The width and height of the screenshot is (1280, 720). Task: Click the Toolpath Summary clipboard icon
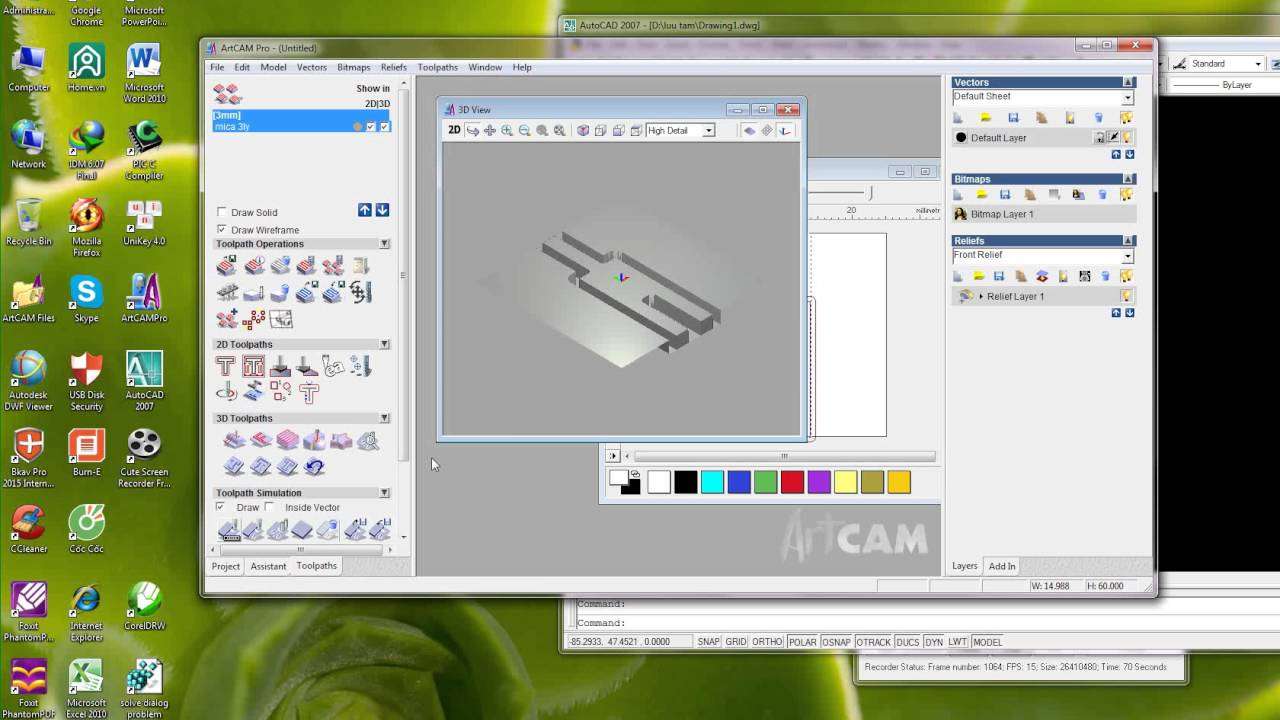pos(360,265)
